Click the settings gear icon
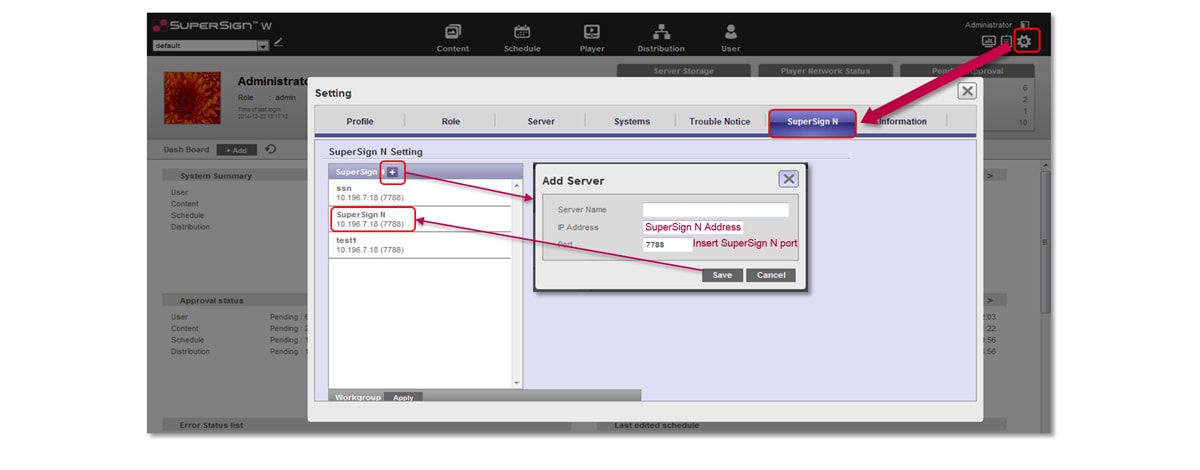Viewport: 1200px width, 470px height. (1025, 41)
